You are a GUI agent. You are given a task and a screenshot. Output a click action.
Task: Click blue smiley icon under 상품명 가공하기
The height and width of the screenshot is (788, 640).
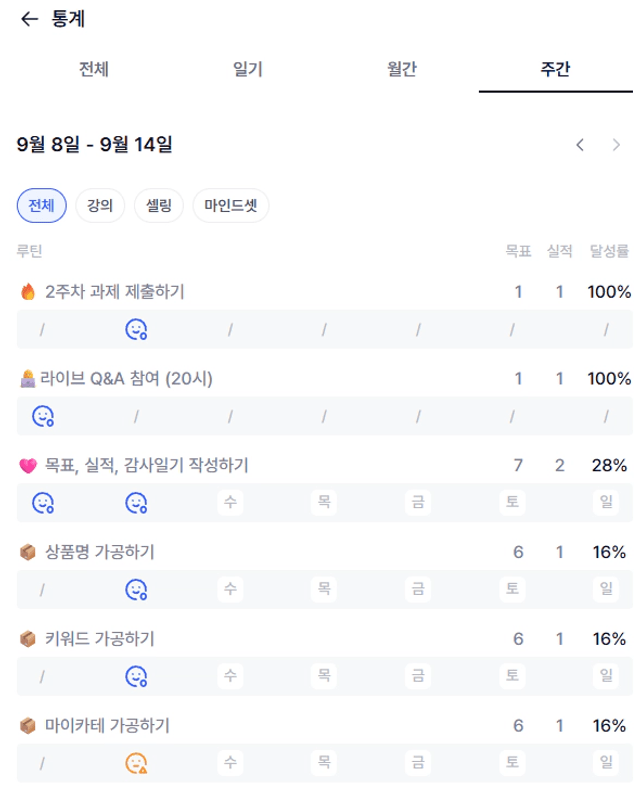click(x=136, y=590)
